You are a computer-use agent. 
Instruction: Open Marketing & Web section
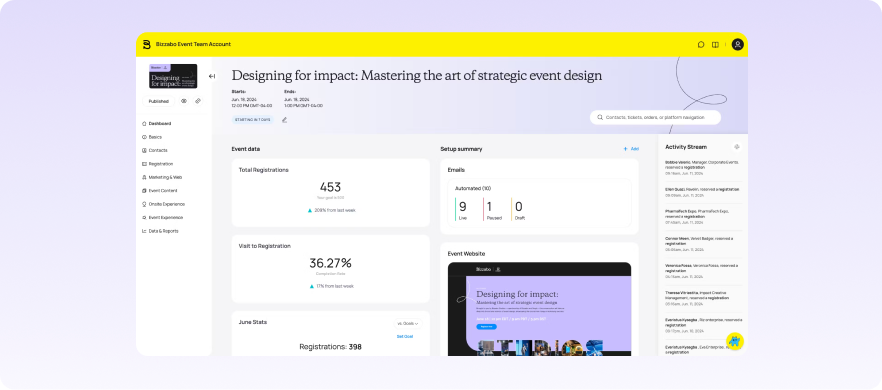[x=162, y=177]
